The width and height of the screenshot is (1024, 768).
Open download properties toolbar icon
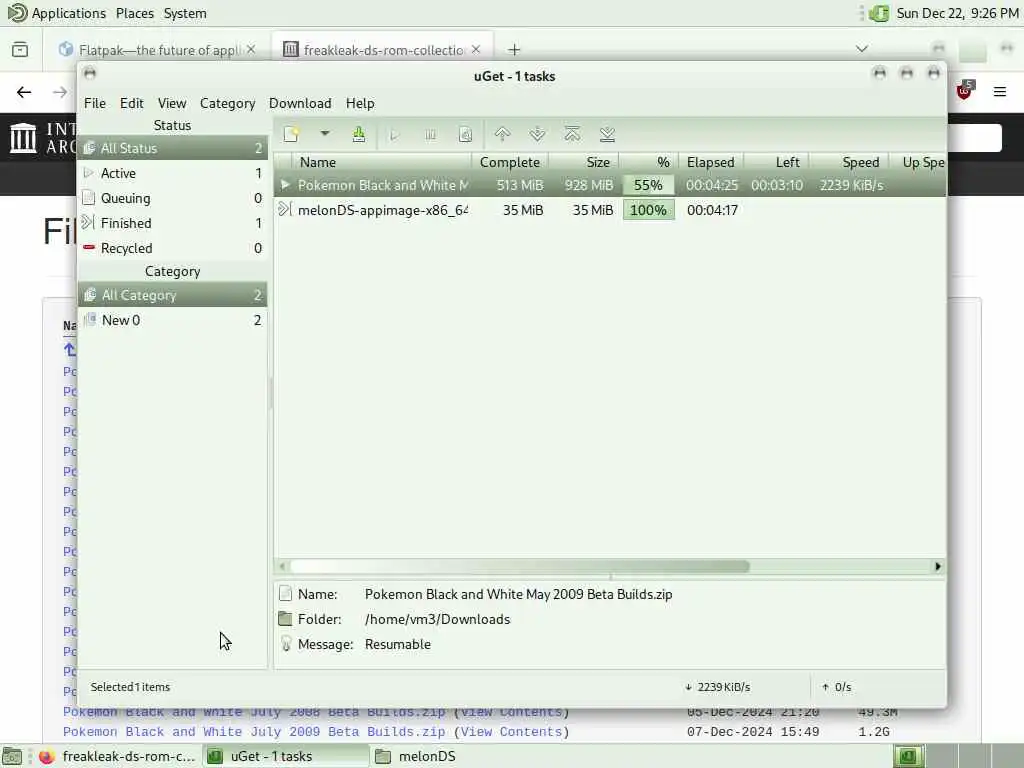[x=466, y=135]
